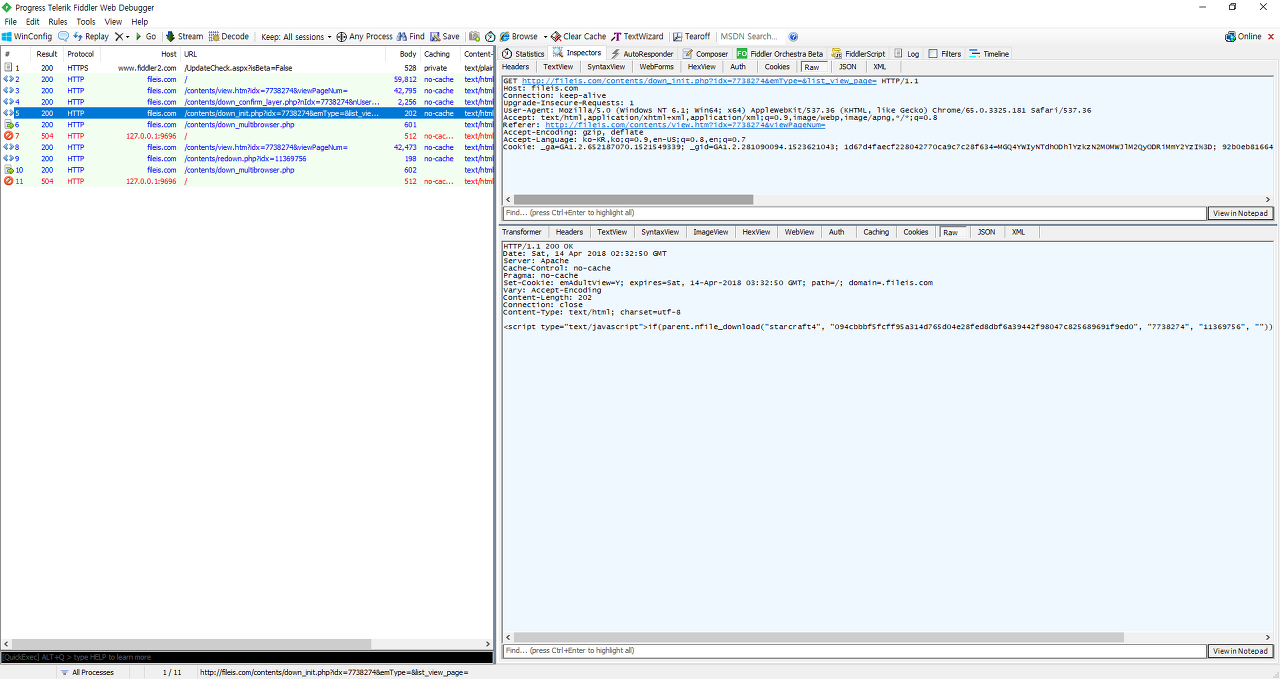The image size is (1280, 679).
Task: Open the View menu
Action: tap(113, 21)
